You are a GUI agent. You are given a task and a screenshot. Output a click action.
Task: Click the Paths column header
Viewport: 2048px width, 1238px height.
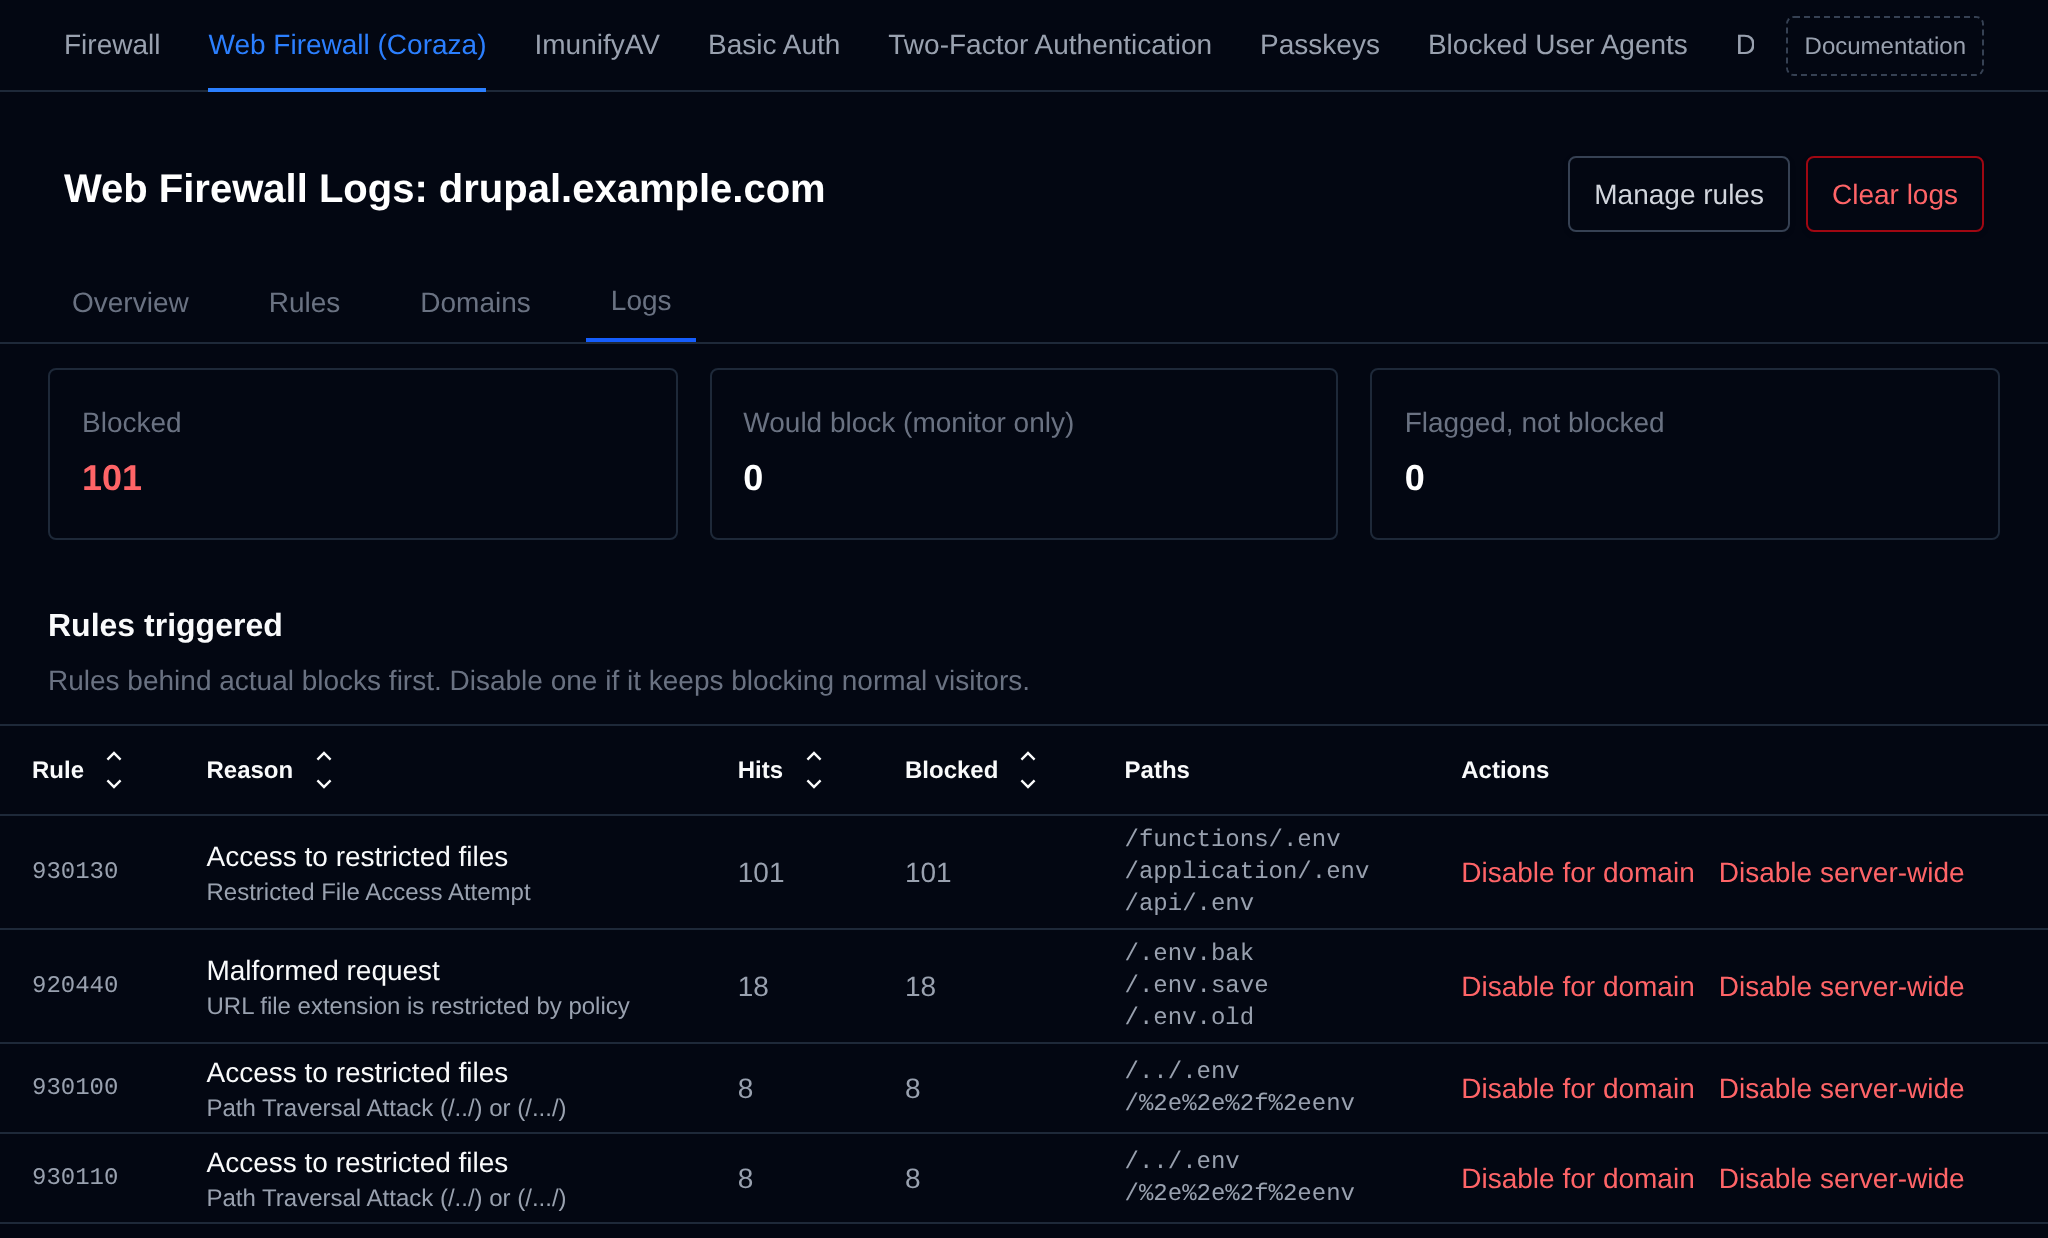1157,770
